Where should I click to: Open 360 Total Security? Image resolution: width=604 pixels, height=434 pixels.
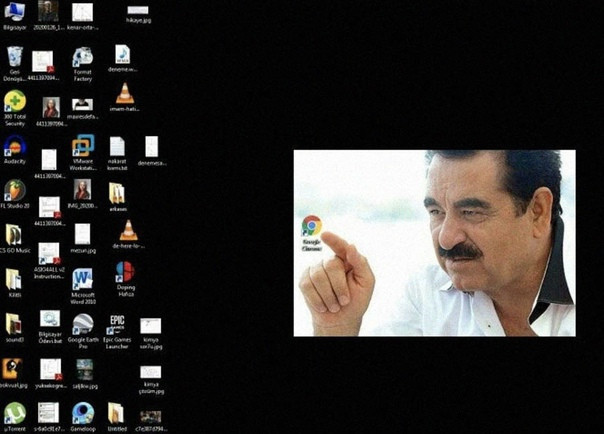[15, 101]
